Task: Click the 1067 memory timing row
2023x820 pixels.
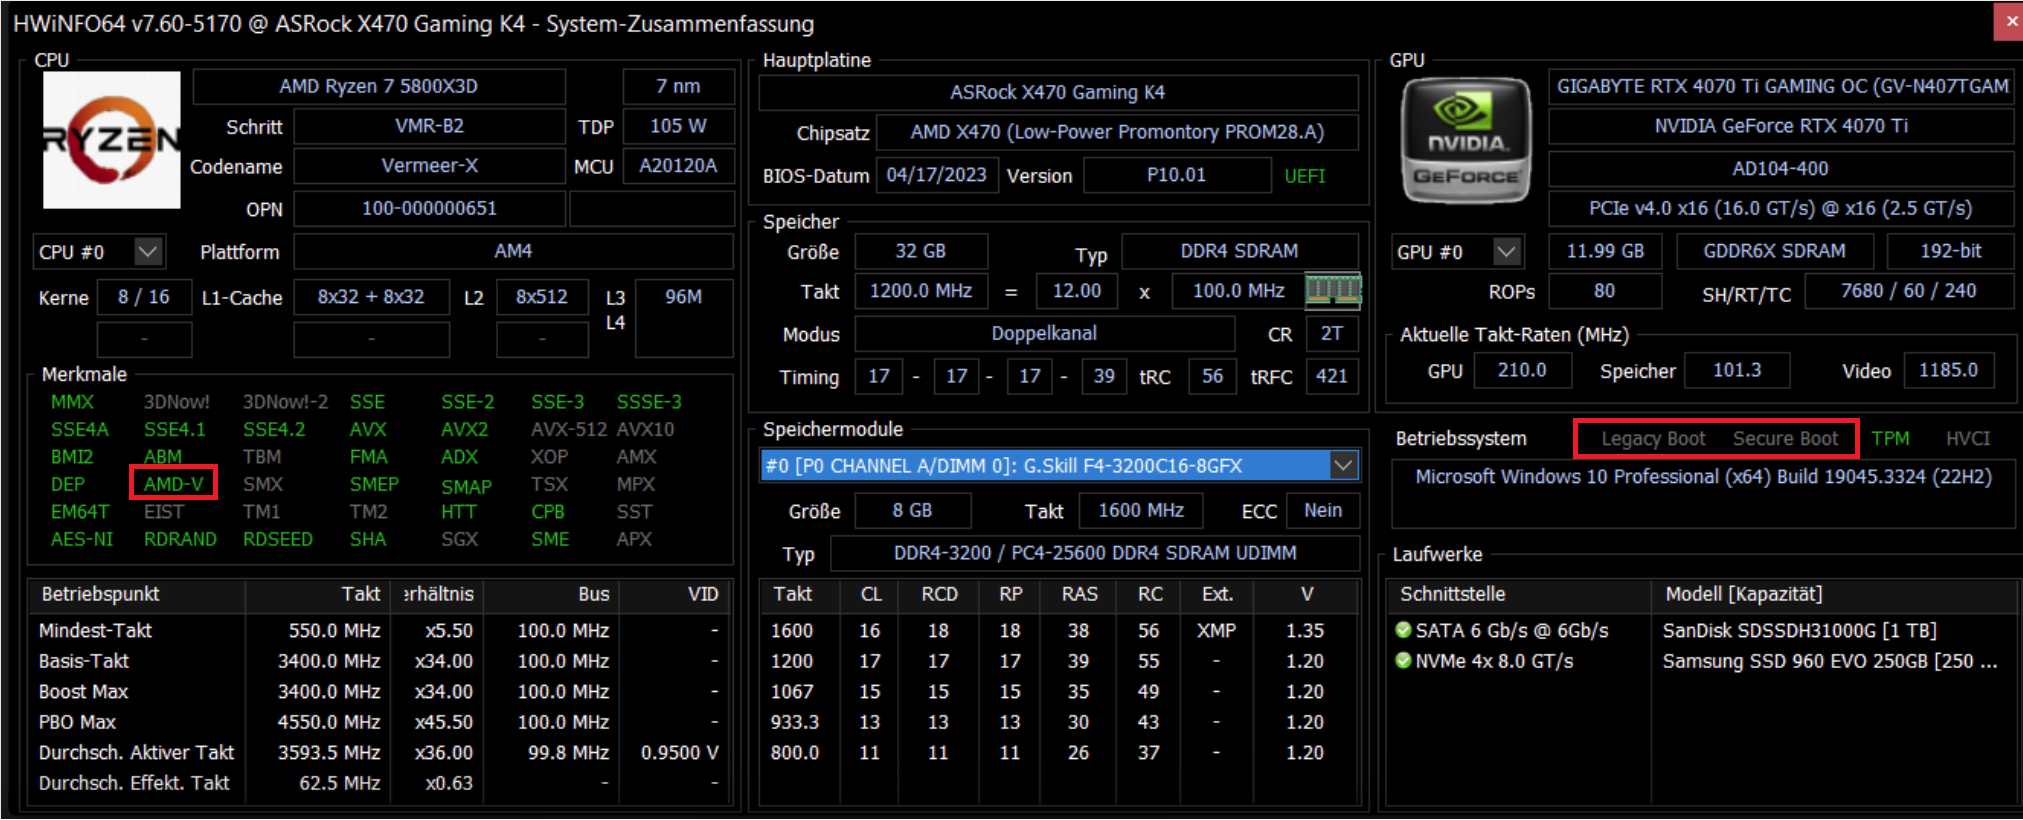Action: point(1058,692)
